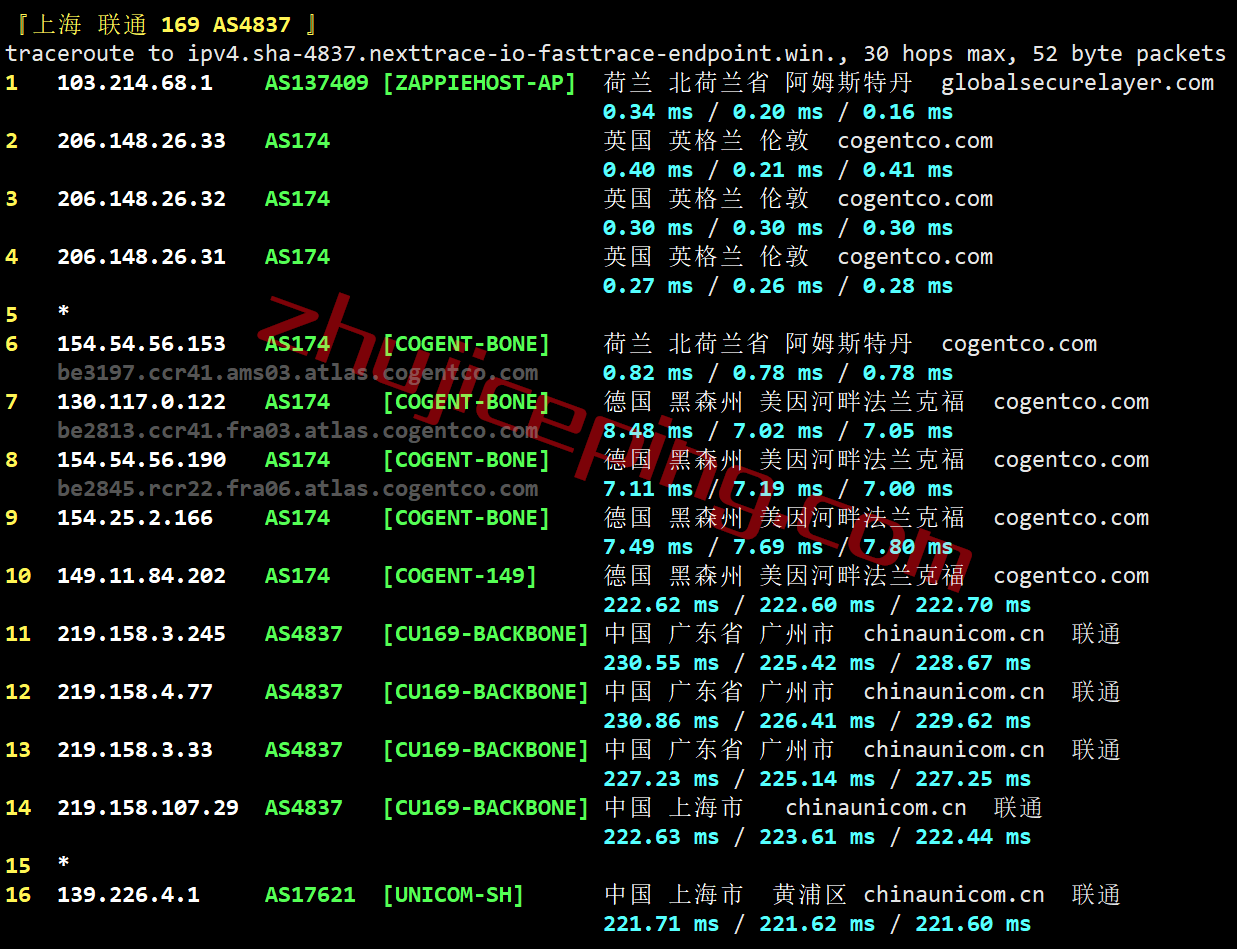Click the asterisk on hop 15
This screenshot has width=1237, height=949.
click(x=64, y=864)
